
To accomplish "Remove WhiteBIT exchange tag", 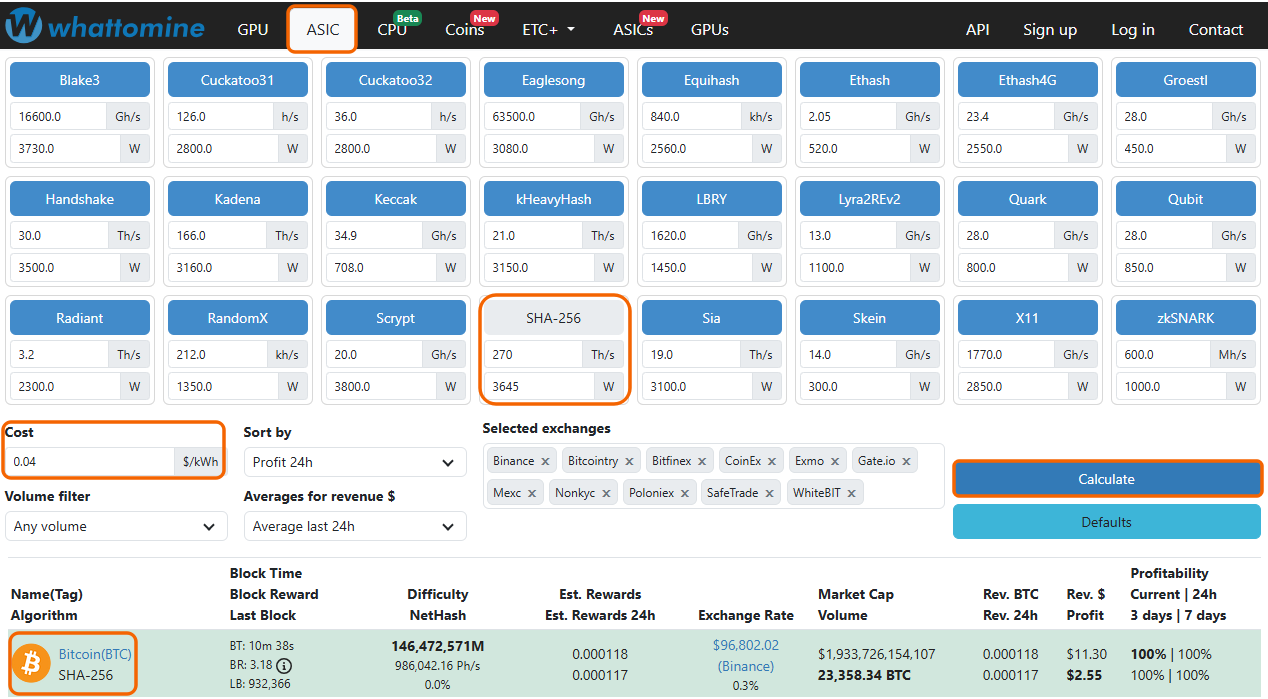I will (x=850, y=493).
